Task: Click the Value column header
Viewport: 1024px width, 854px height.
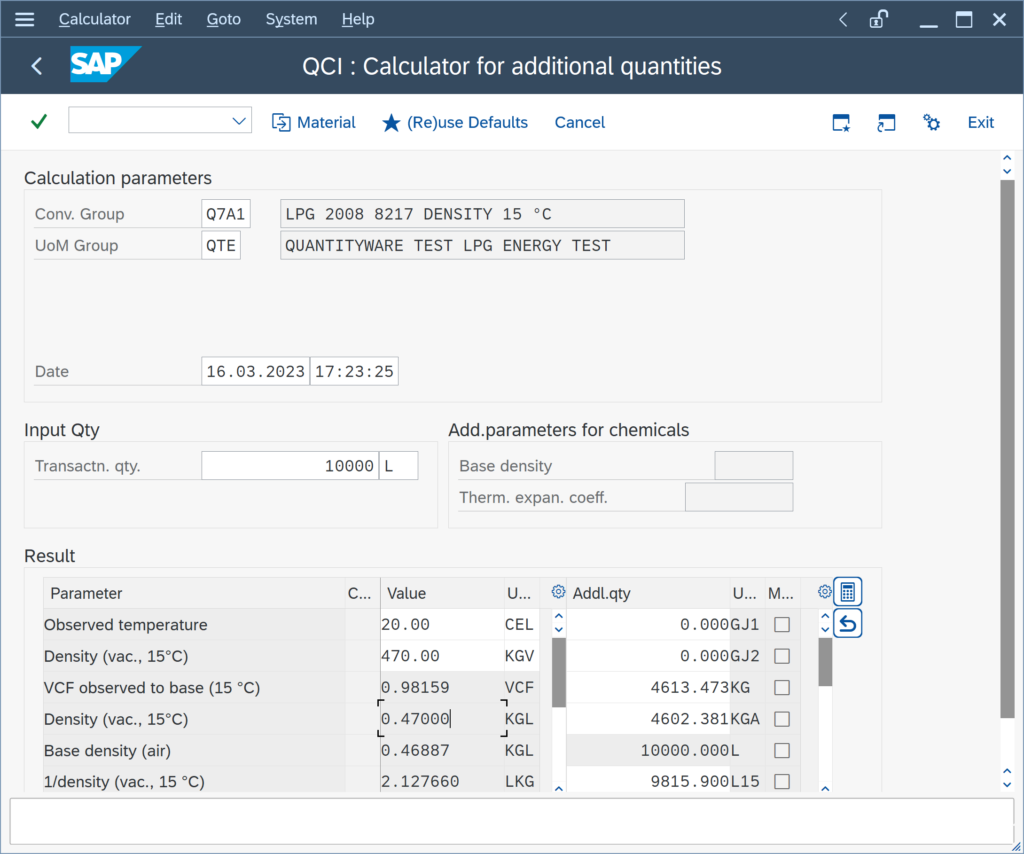Action: (441, 593)
